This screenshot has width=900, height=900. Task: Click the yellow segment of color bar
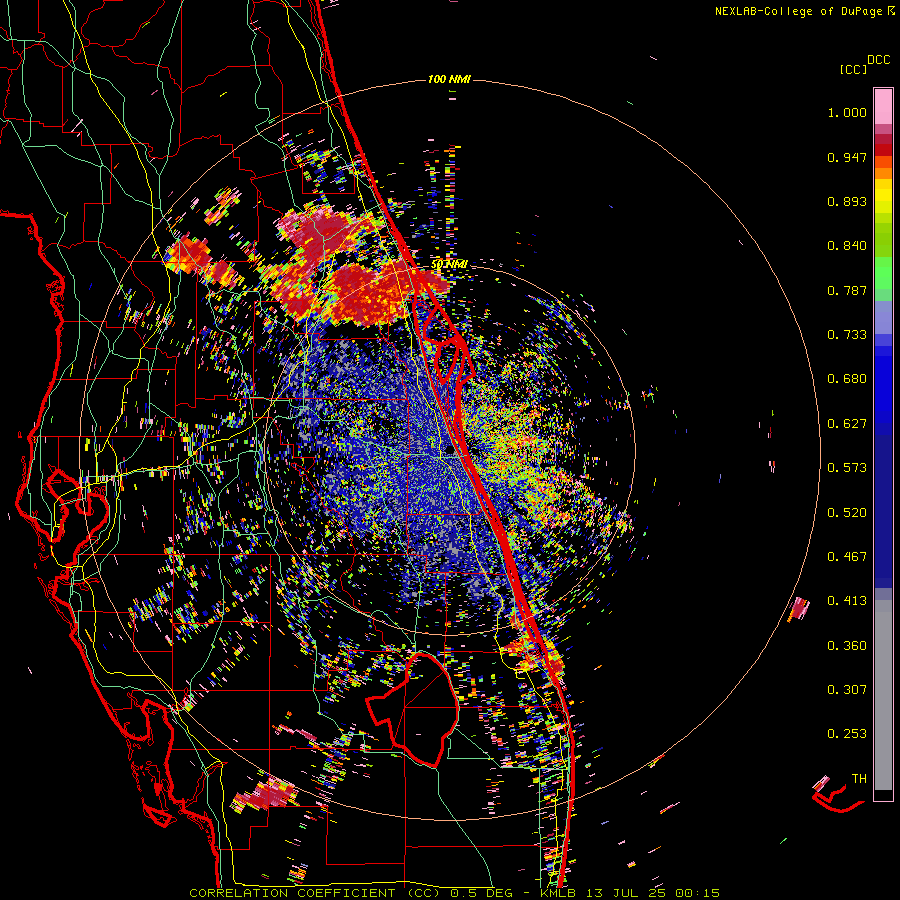[883, 197]
